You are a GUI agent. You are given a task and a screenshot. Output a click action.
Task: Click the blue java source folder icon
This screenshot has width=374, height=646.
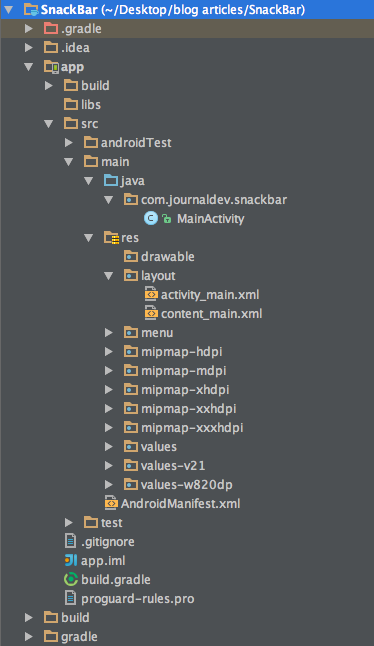[x=111, y=180]
